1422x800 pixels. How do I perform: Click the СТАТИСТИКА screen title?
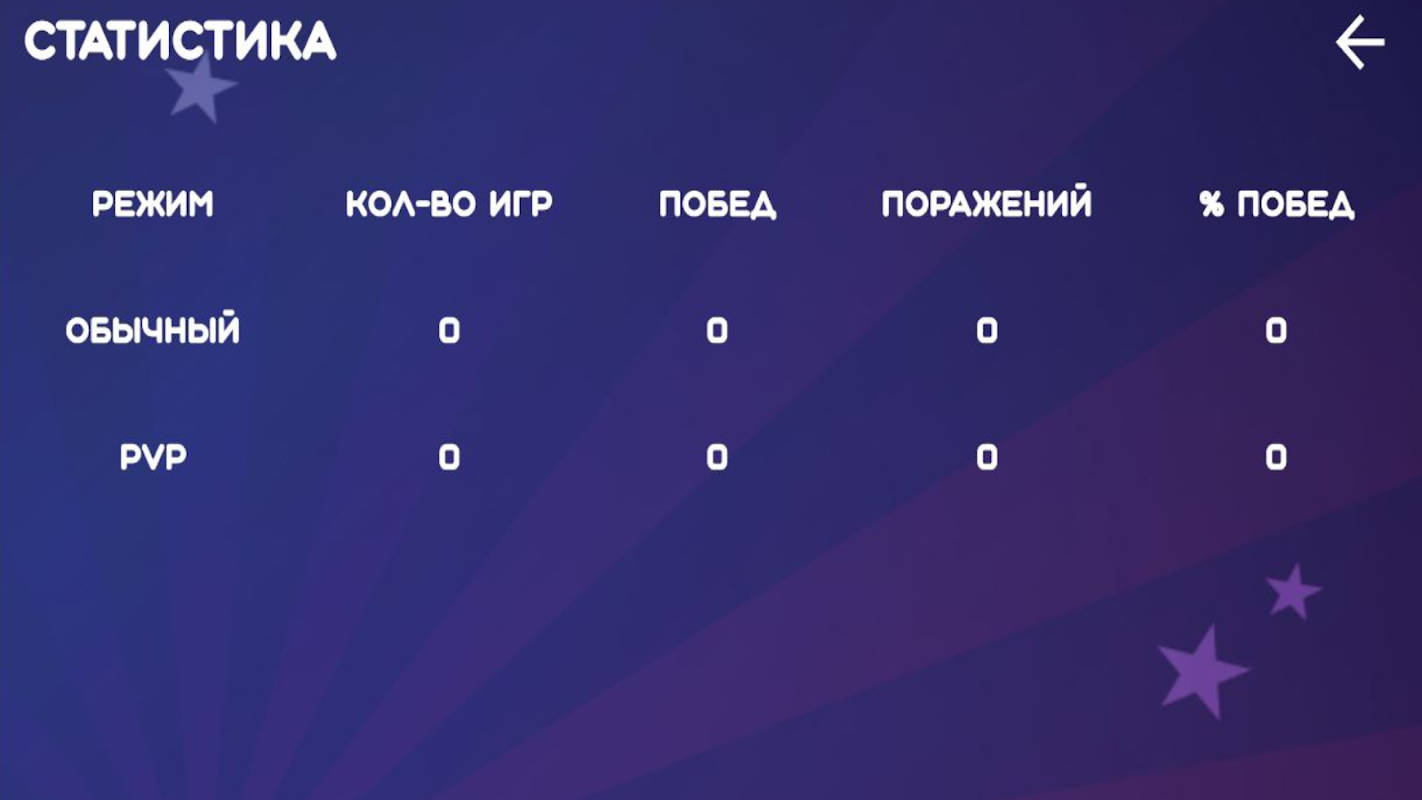pyautogui.click(x=180, y=41)
